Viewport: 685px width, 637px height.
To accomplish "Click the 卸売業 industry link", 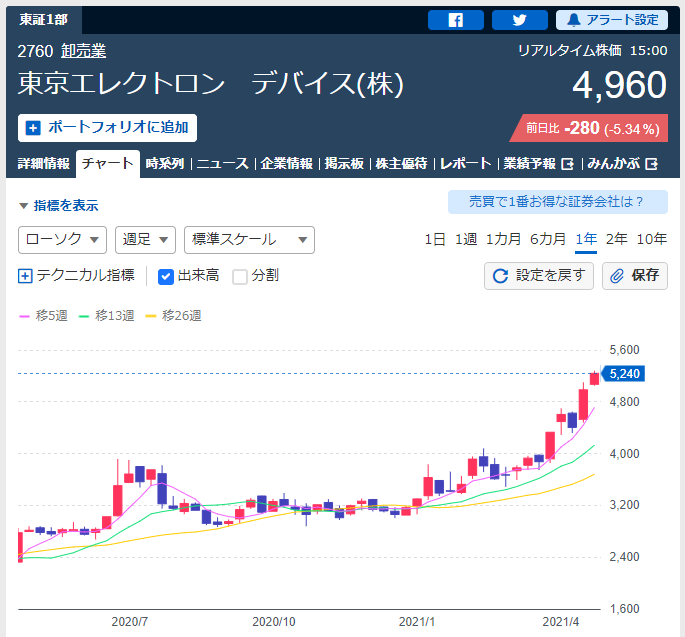I will point(83,51).
